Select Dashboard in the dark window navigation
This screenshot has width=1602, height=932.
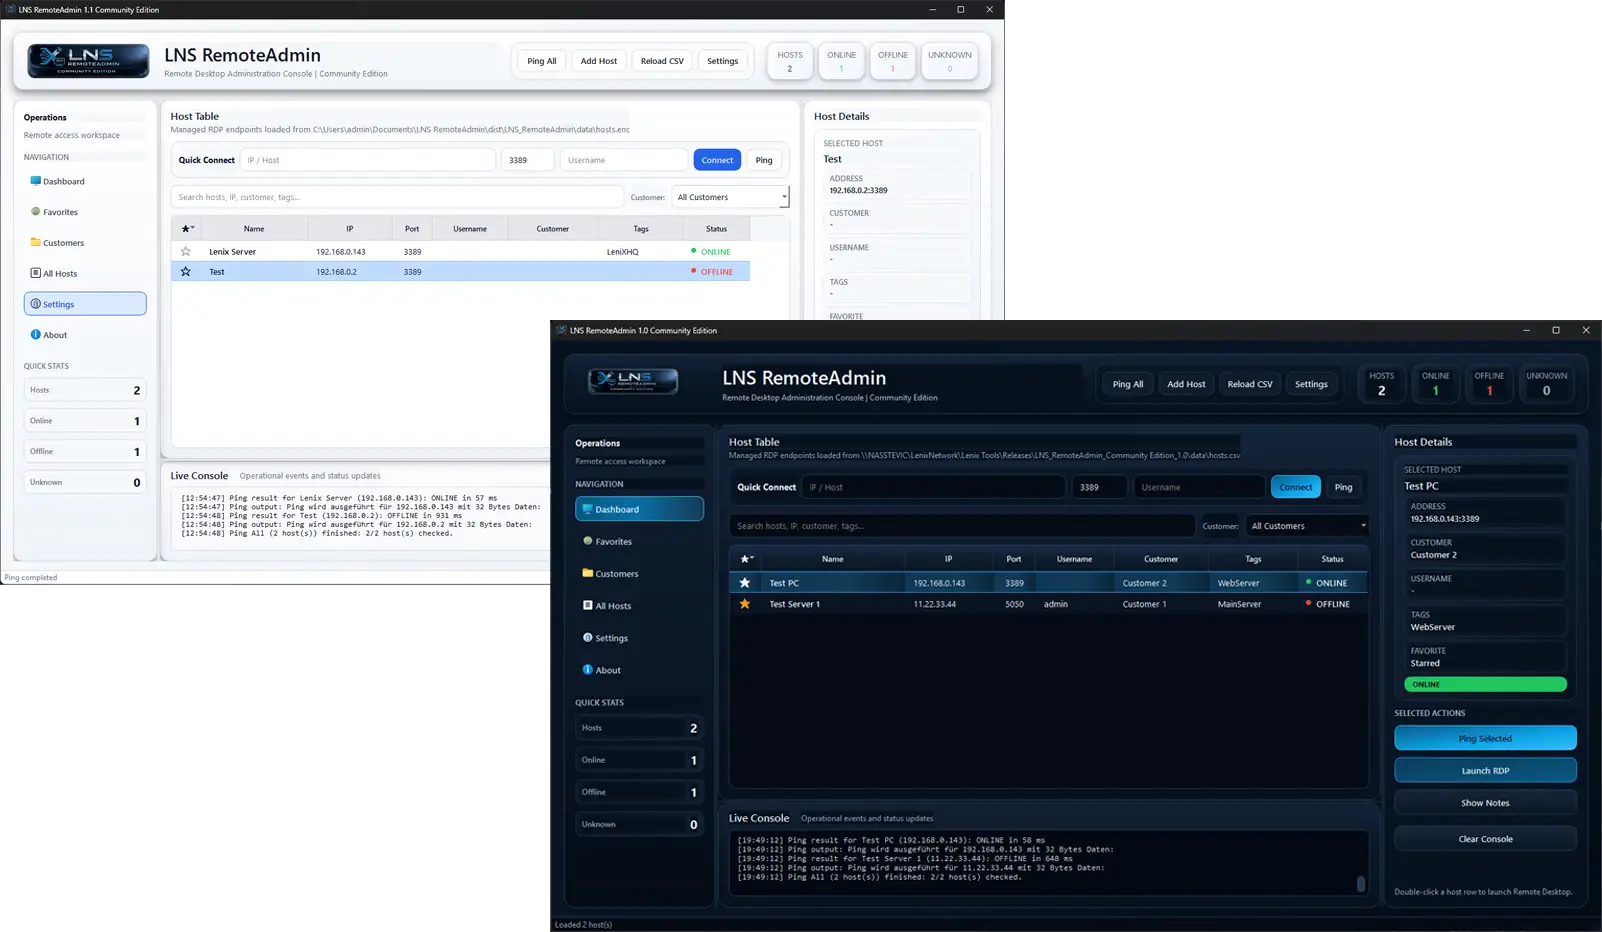pyautogui.click(x=639, y=509)
